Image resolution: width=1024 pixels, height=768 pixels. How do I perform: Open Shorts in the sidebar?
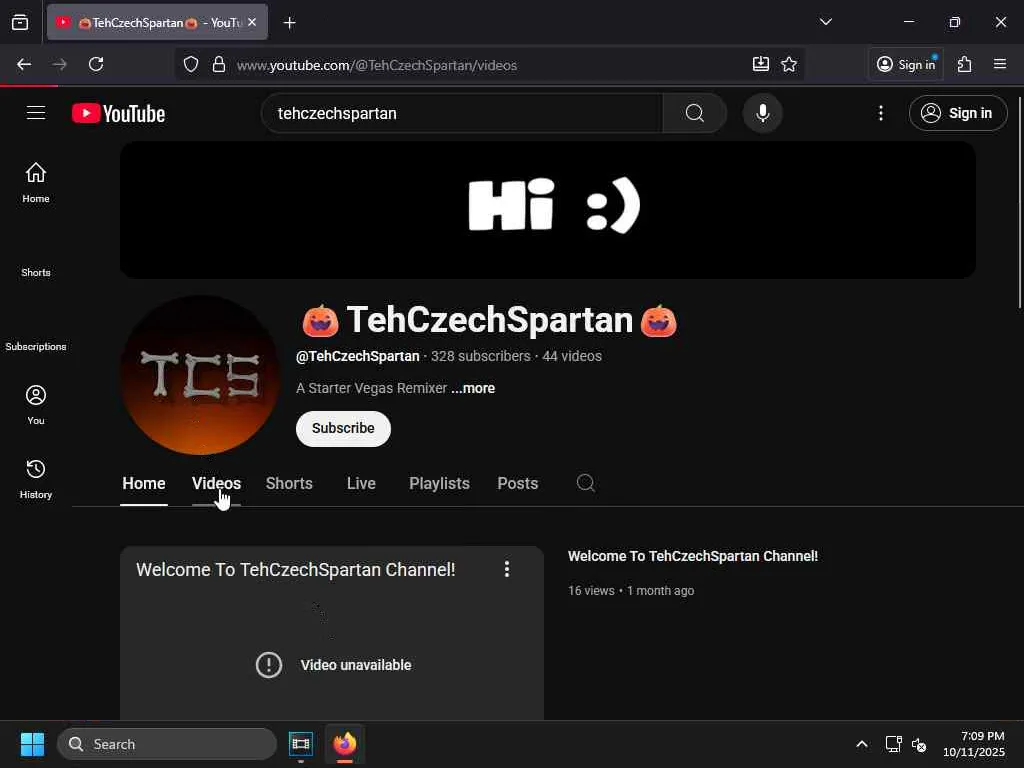pyautogui.click(x=36, y=272)
